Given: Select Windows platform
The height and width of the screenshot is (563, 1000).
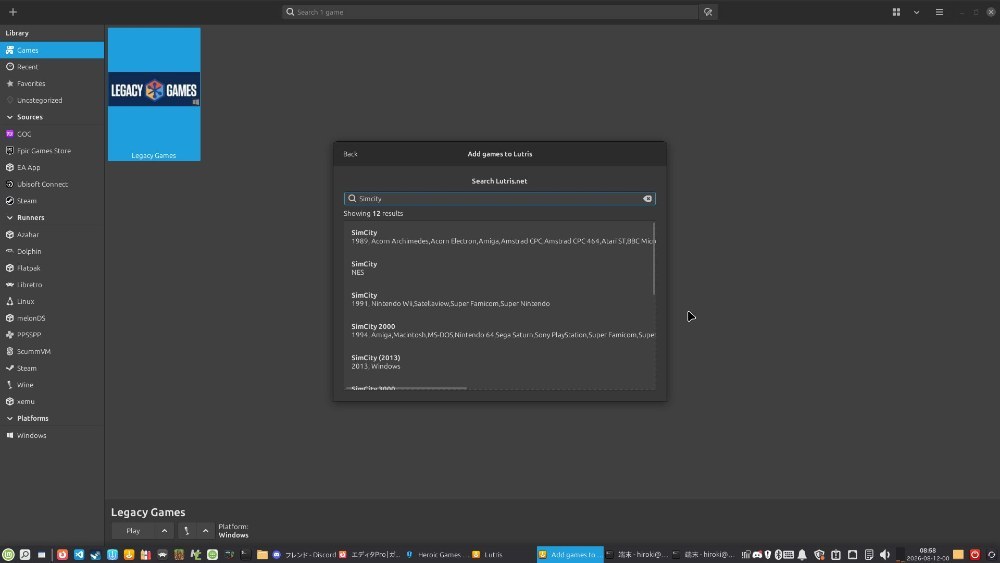Looking at the screenshot, I should (x=52, y=435).
